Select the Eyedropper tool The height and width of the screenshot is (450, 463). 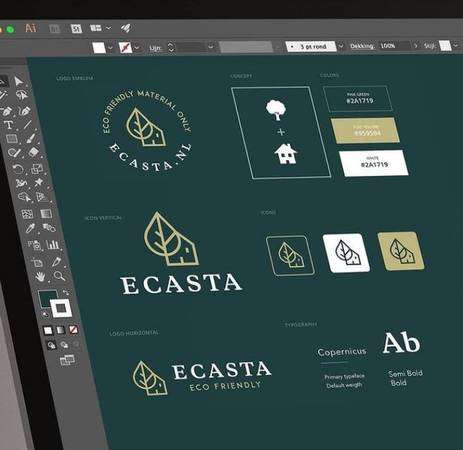pos(31,229)
